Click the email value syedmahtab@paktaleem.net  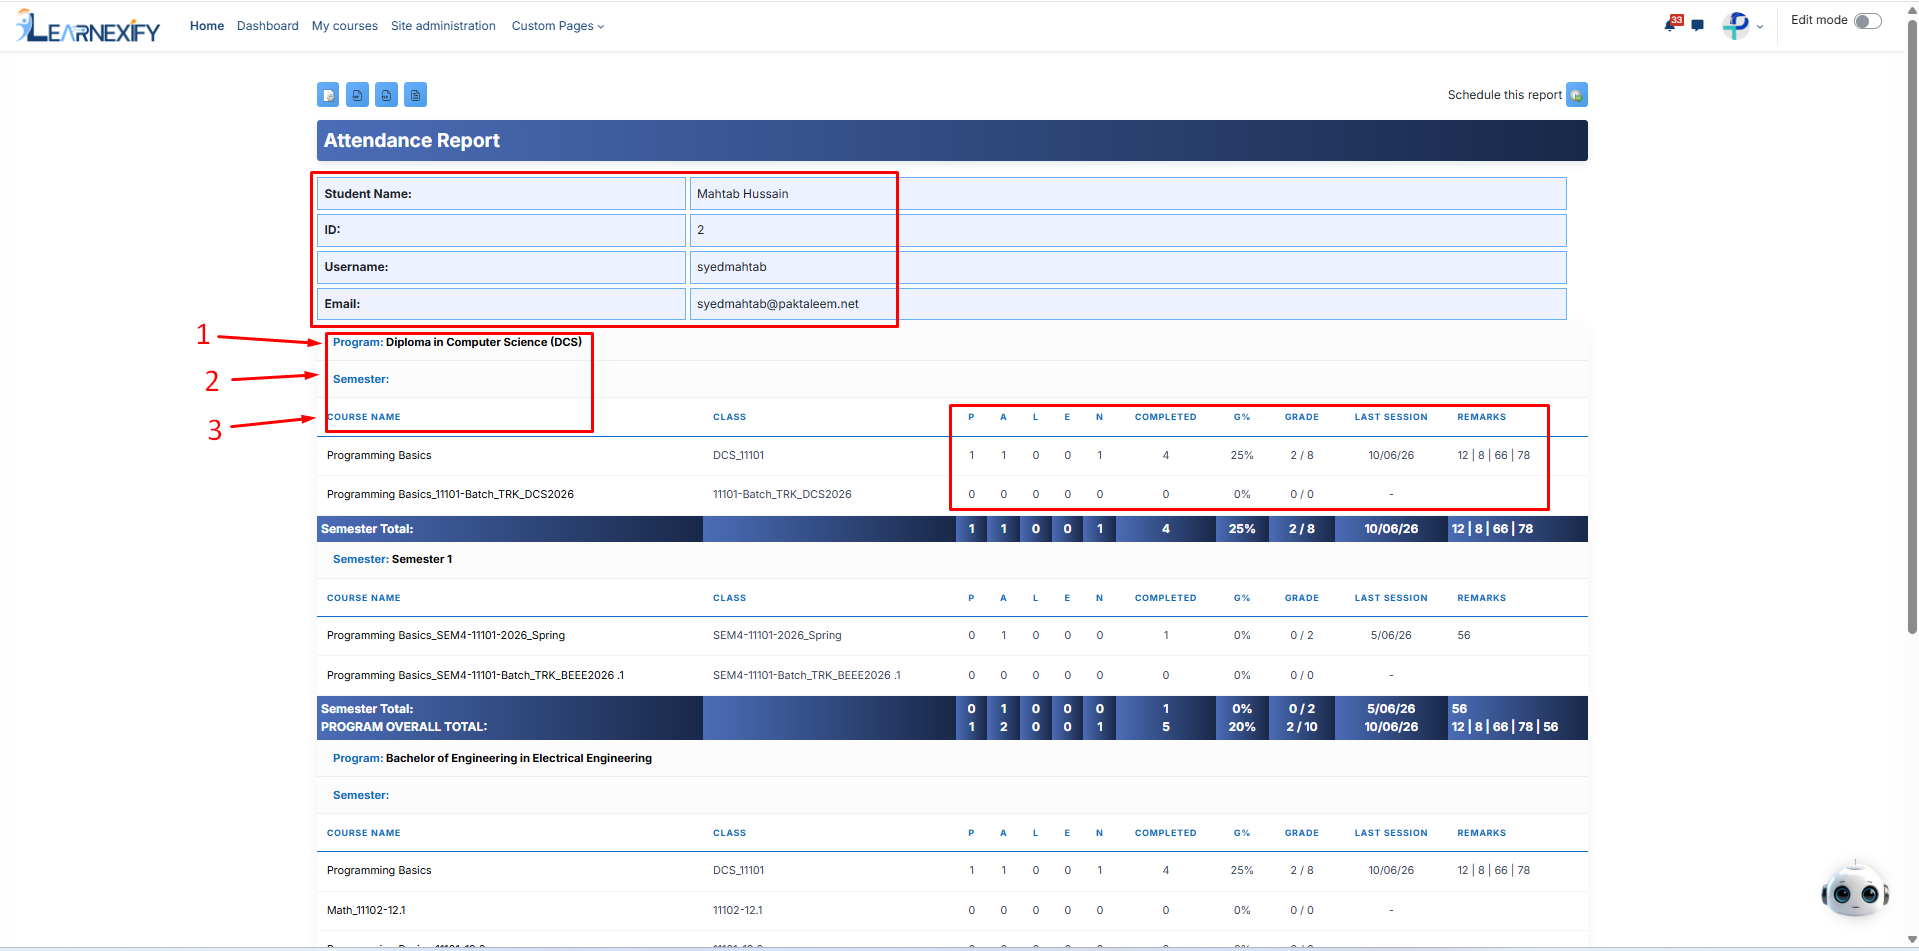click(x=778, y=304)
